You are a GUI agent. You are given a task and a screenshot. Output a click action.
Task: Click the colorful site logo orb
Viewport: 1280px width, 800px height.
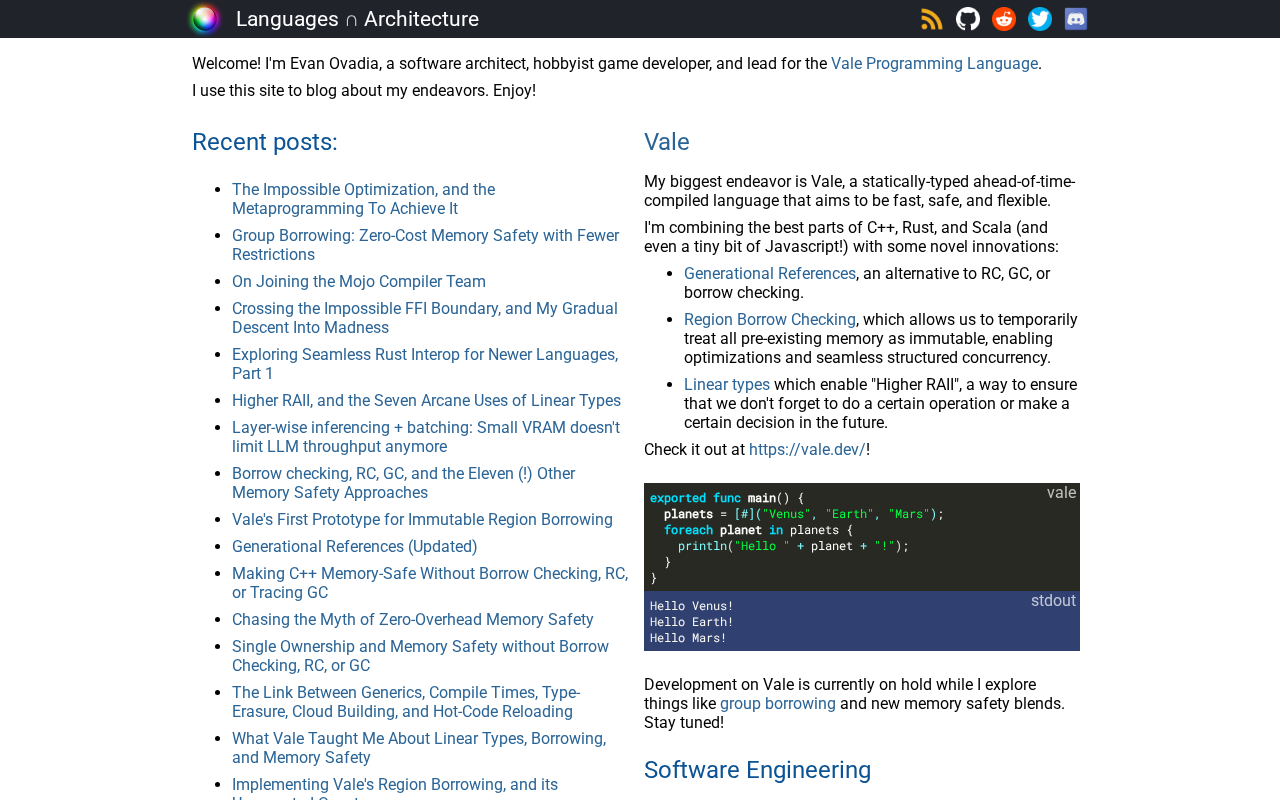point(205,19)
